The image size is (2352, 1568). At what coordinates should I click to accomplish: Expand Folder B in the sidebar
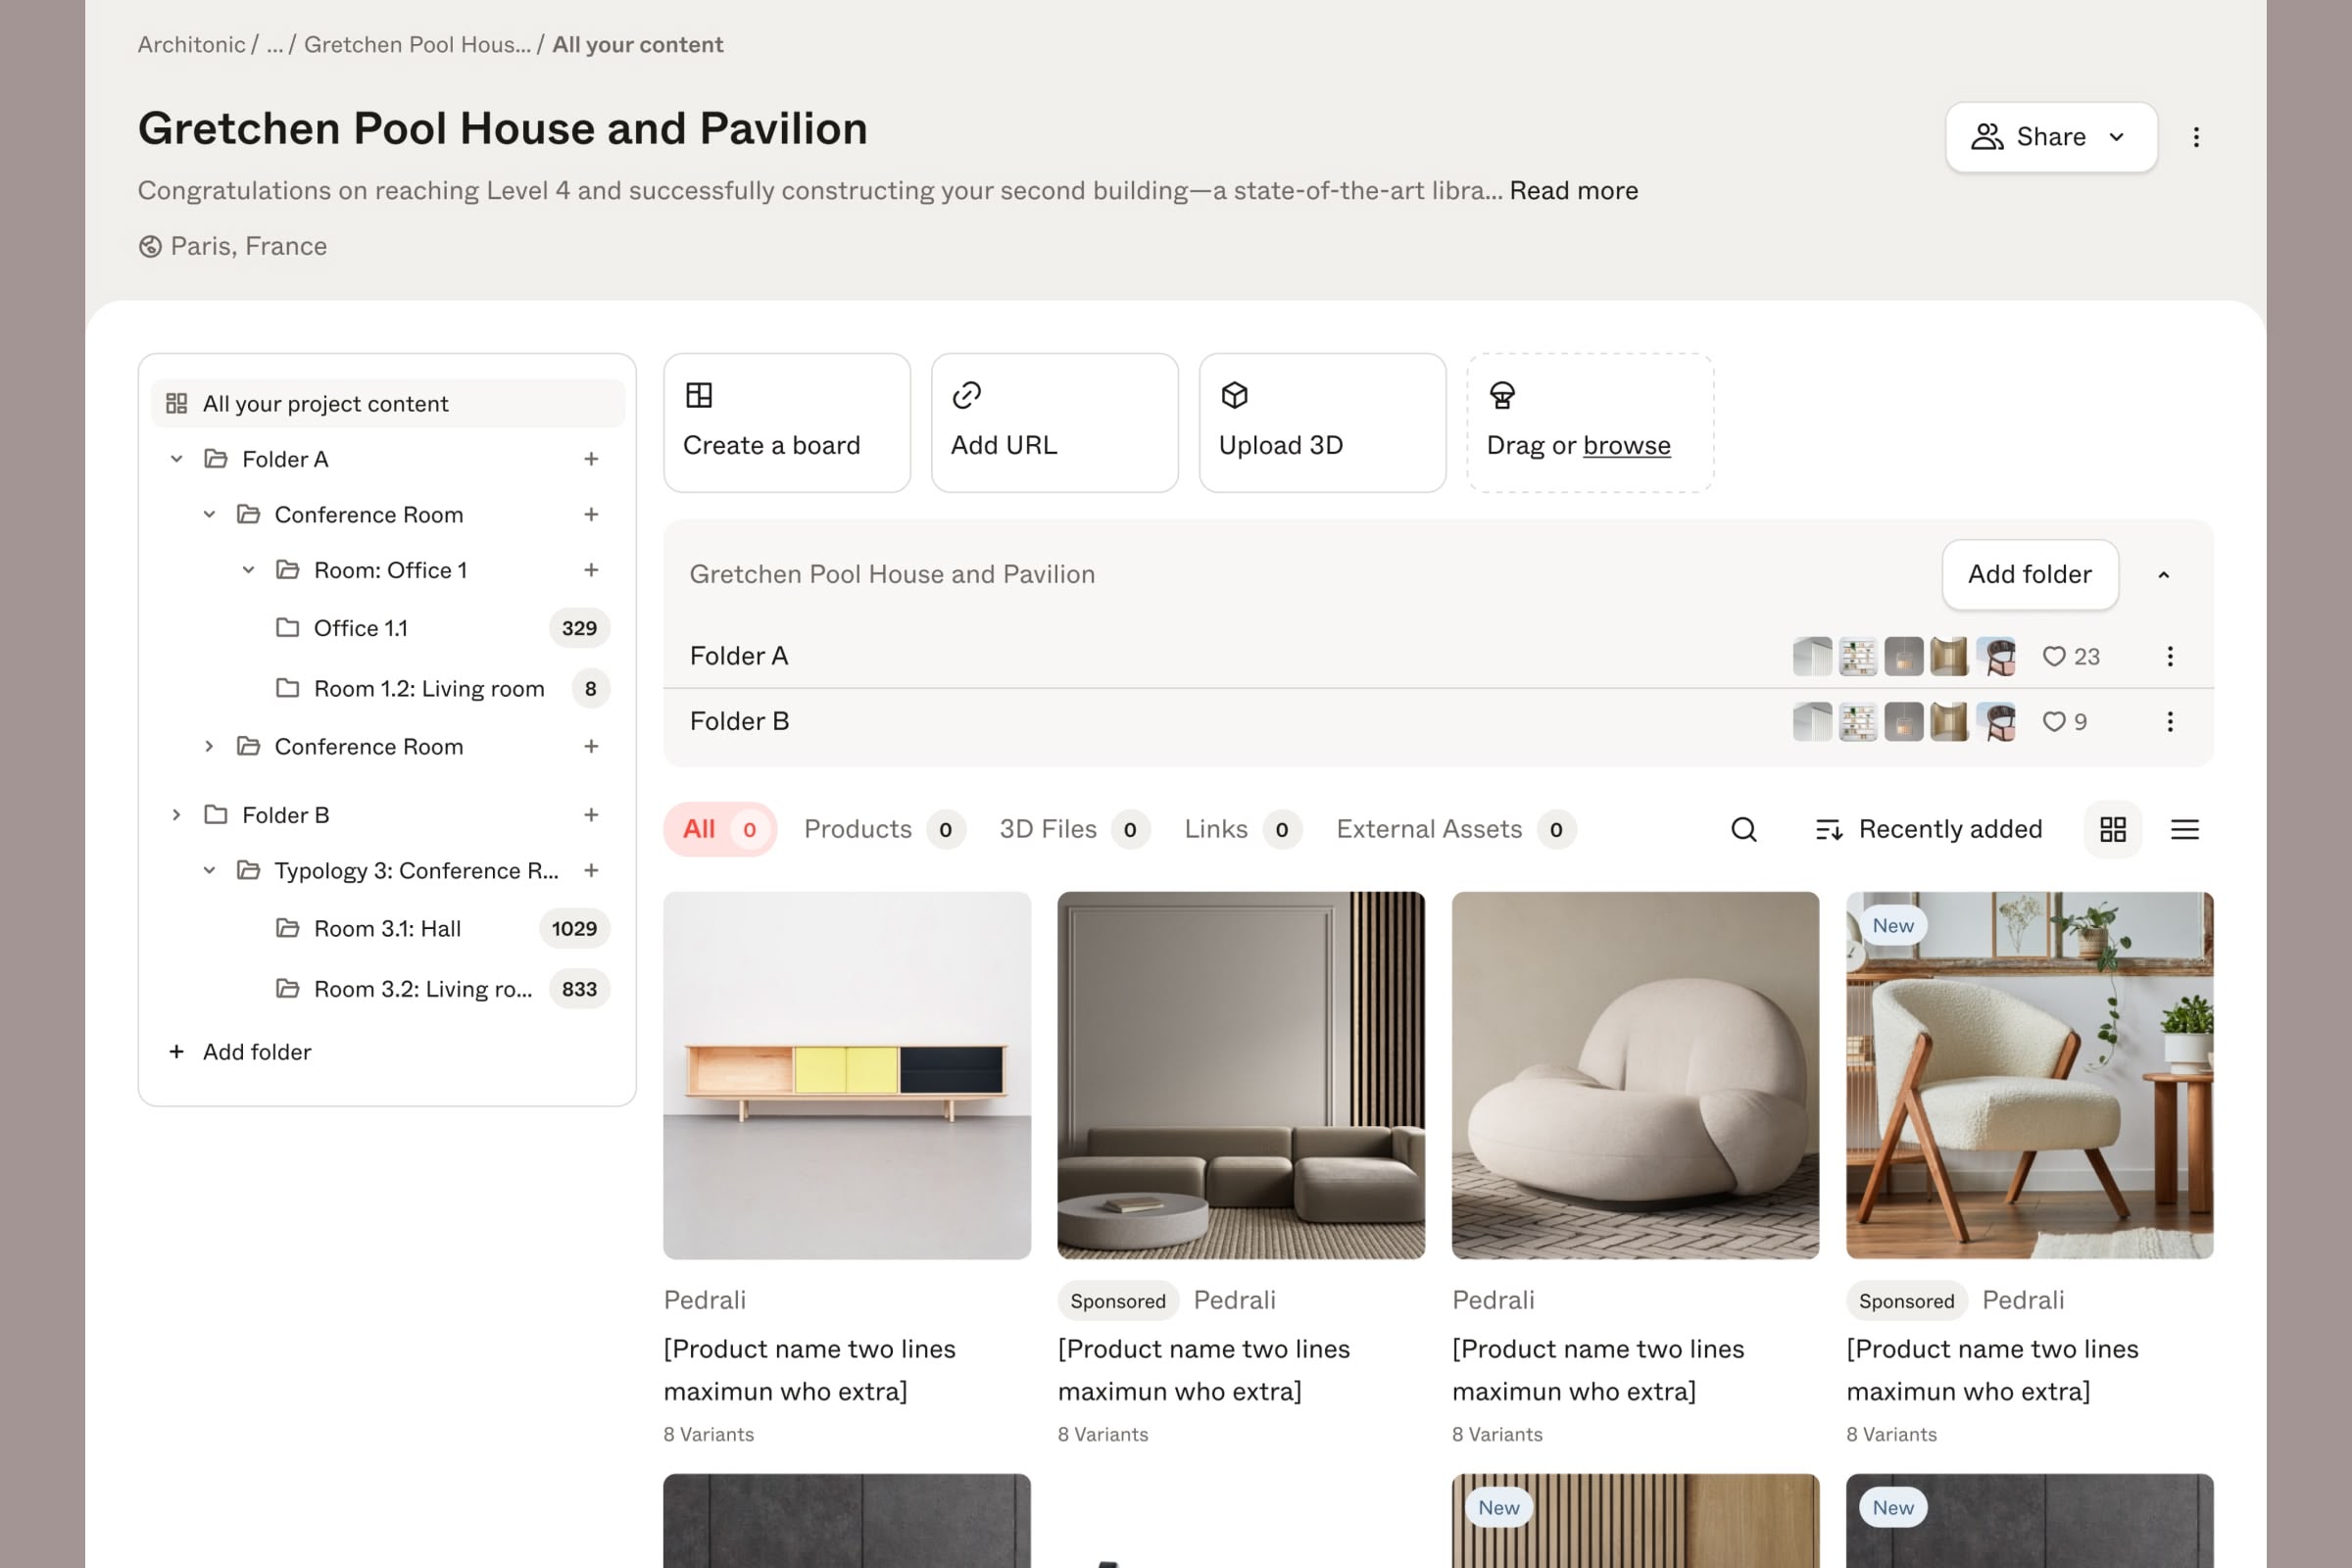click(x=177, y=815)
